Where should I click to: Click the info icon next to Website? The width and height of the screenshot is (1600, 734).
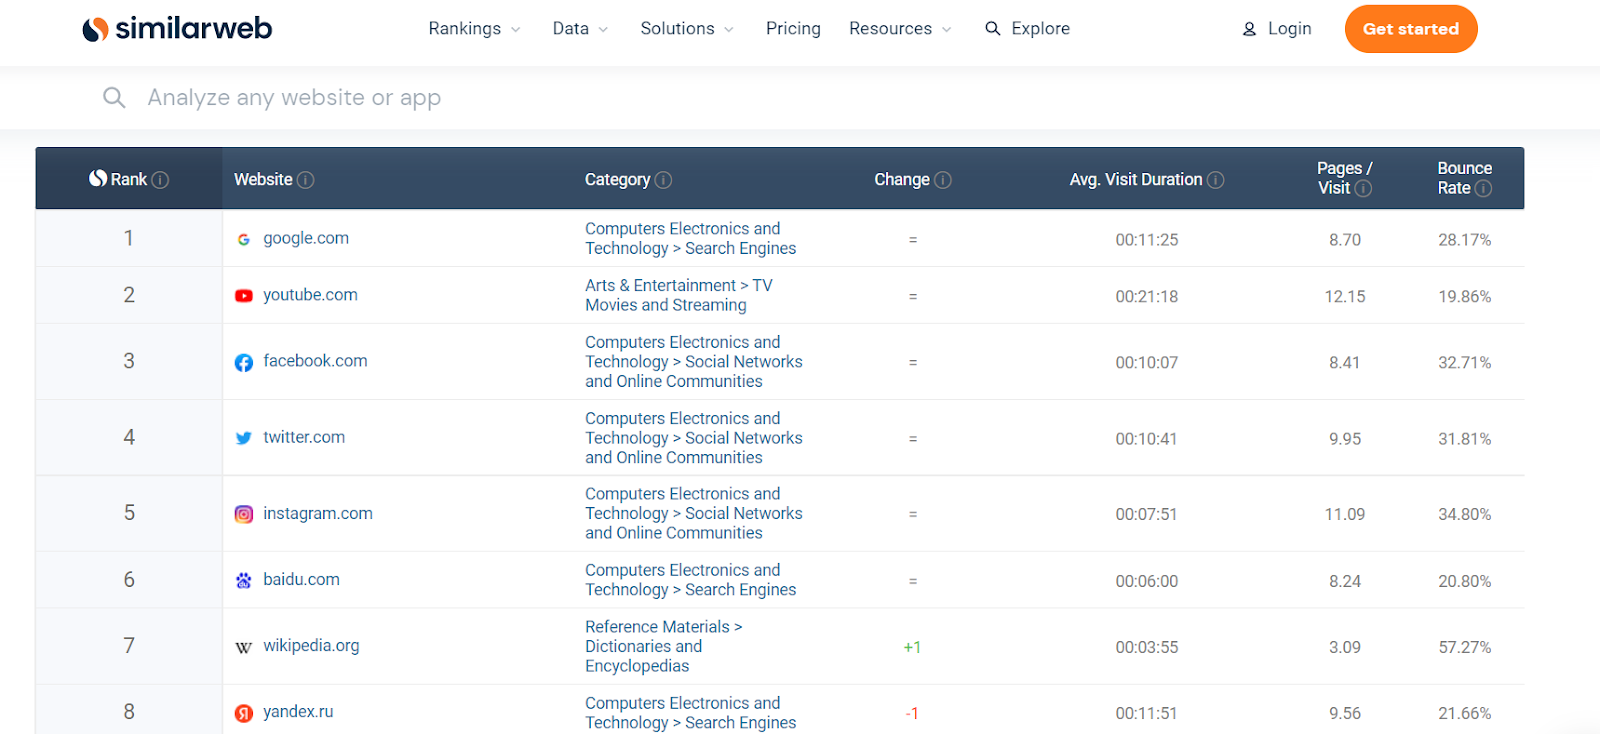pos(306,180)
